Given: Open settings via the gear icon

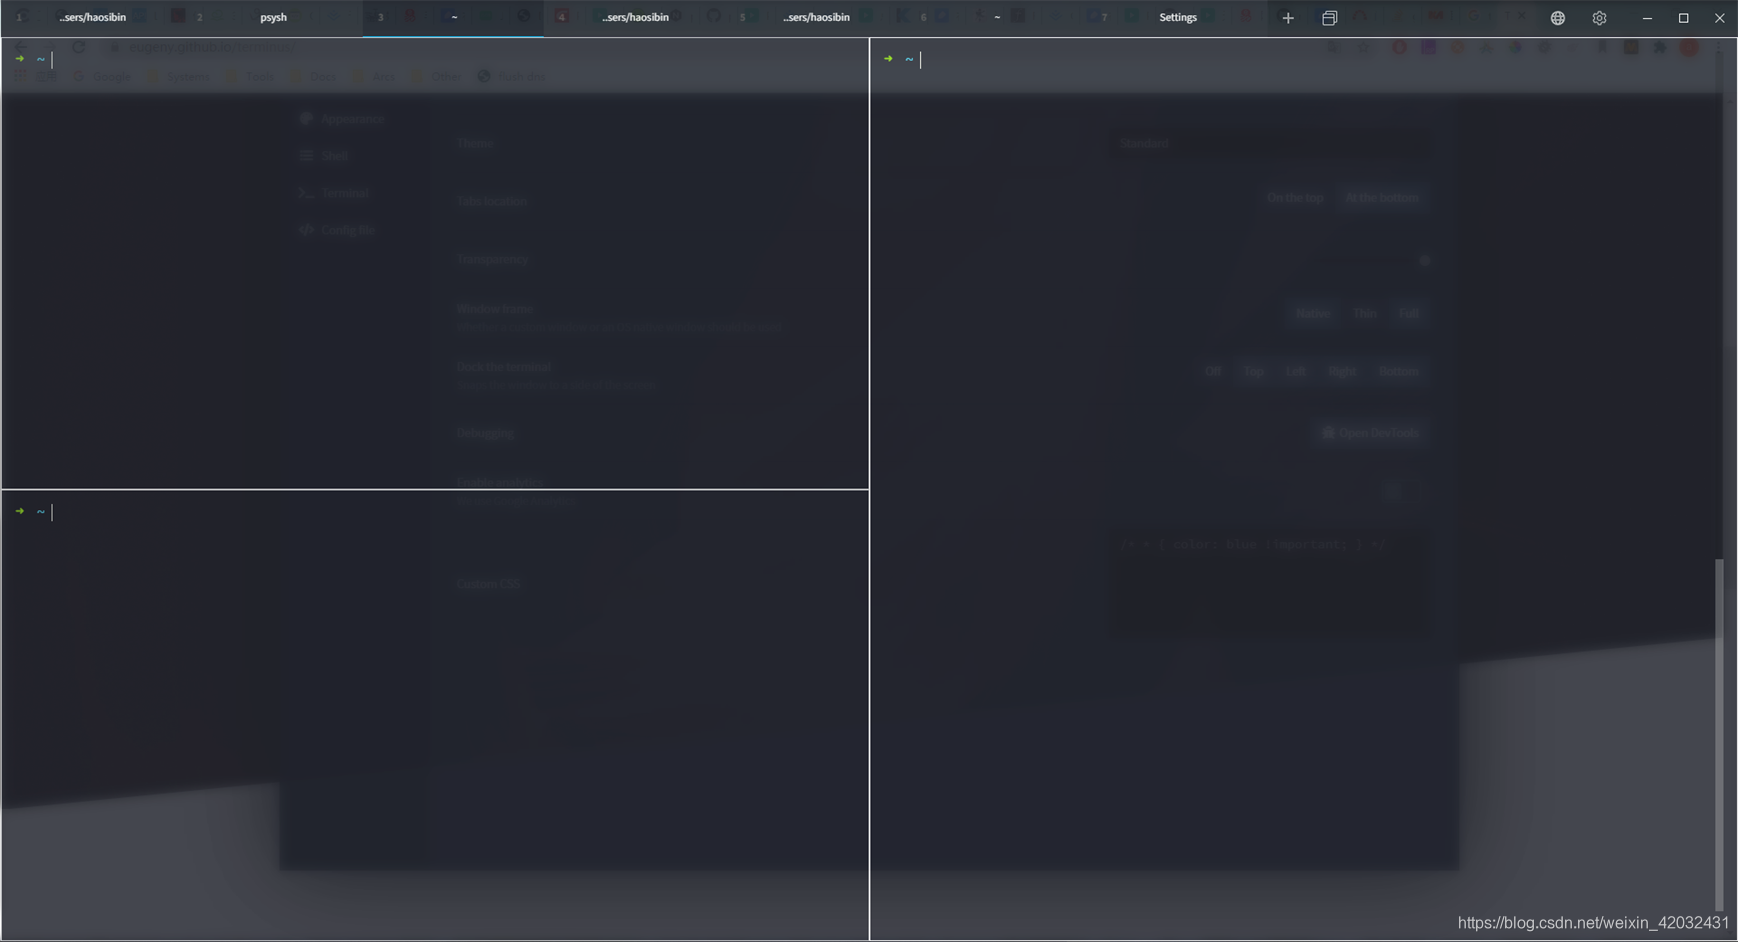Looking at the screenshot, I should click(1599, 18).
